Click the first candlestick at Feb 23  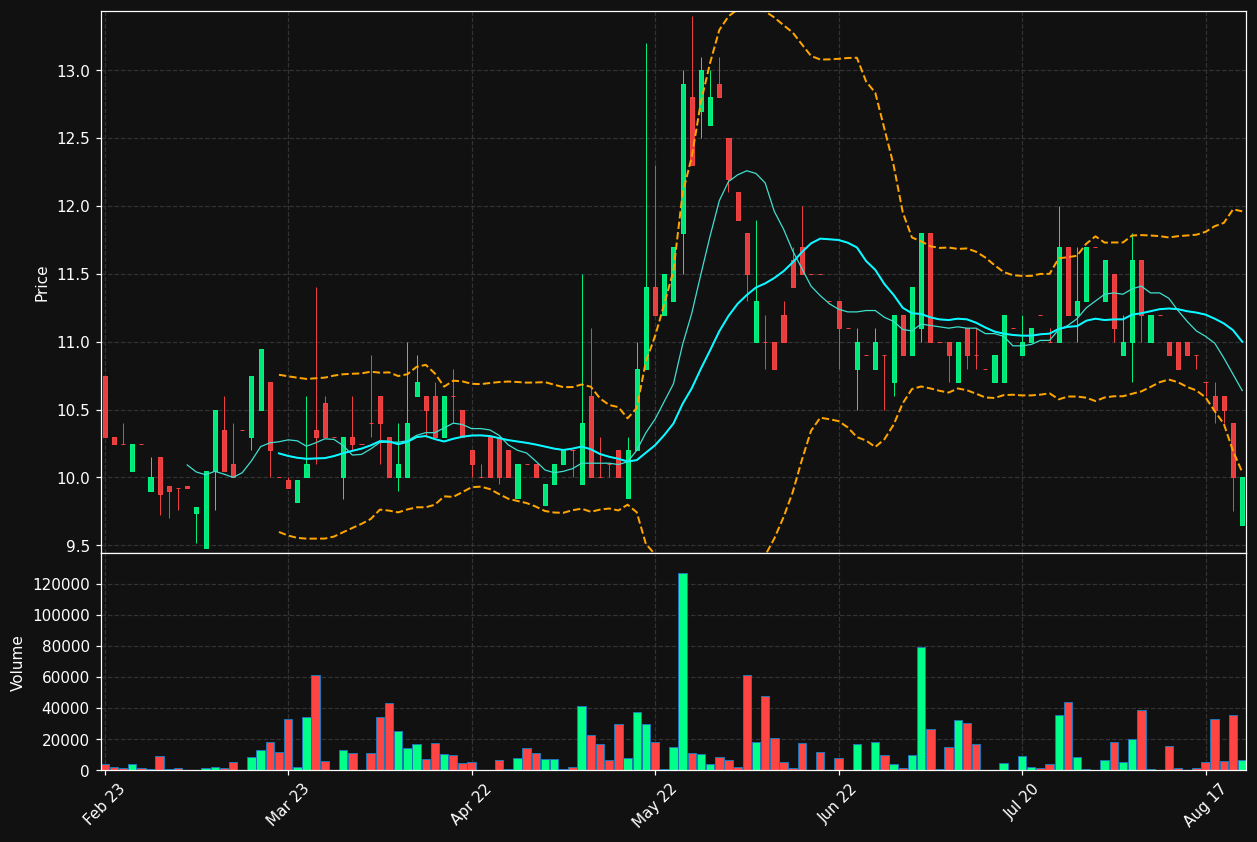click(105, 407)
